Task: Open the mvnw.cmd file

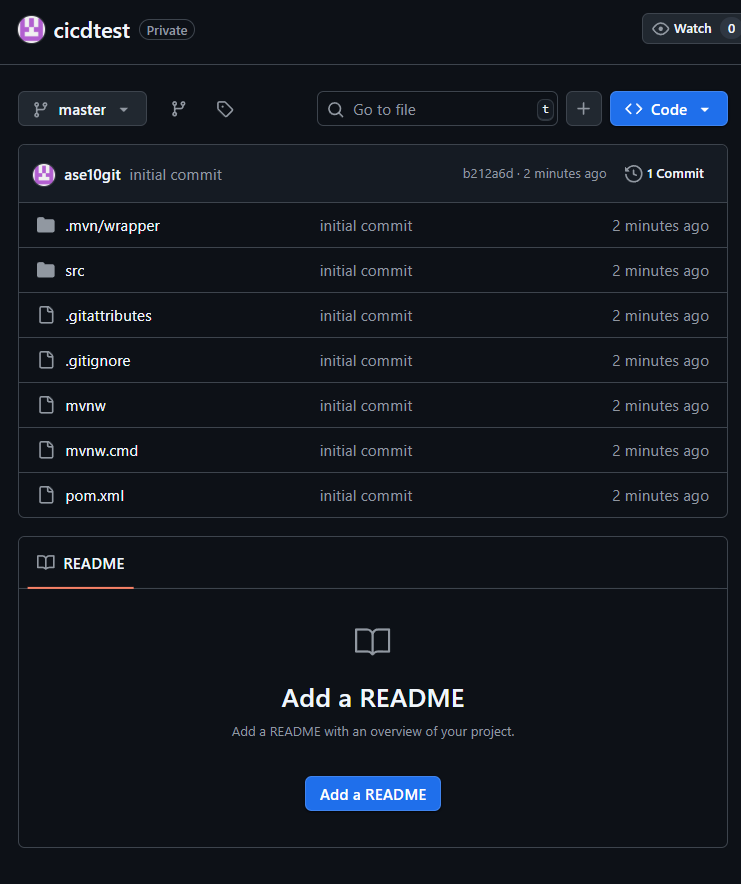Action: [x=102, y=451]
